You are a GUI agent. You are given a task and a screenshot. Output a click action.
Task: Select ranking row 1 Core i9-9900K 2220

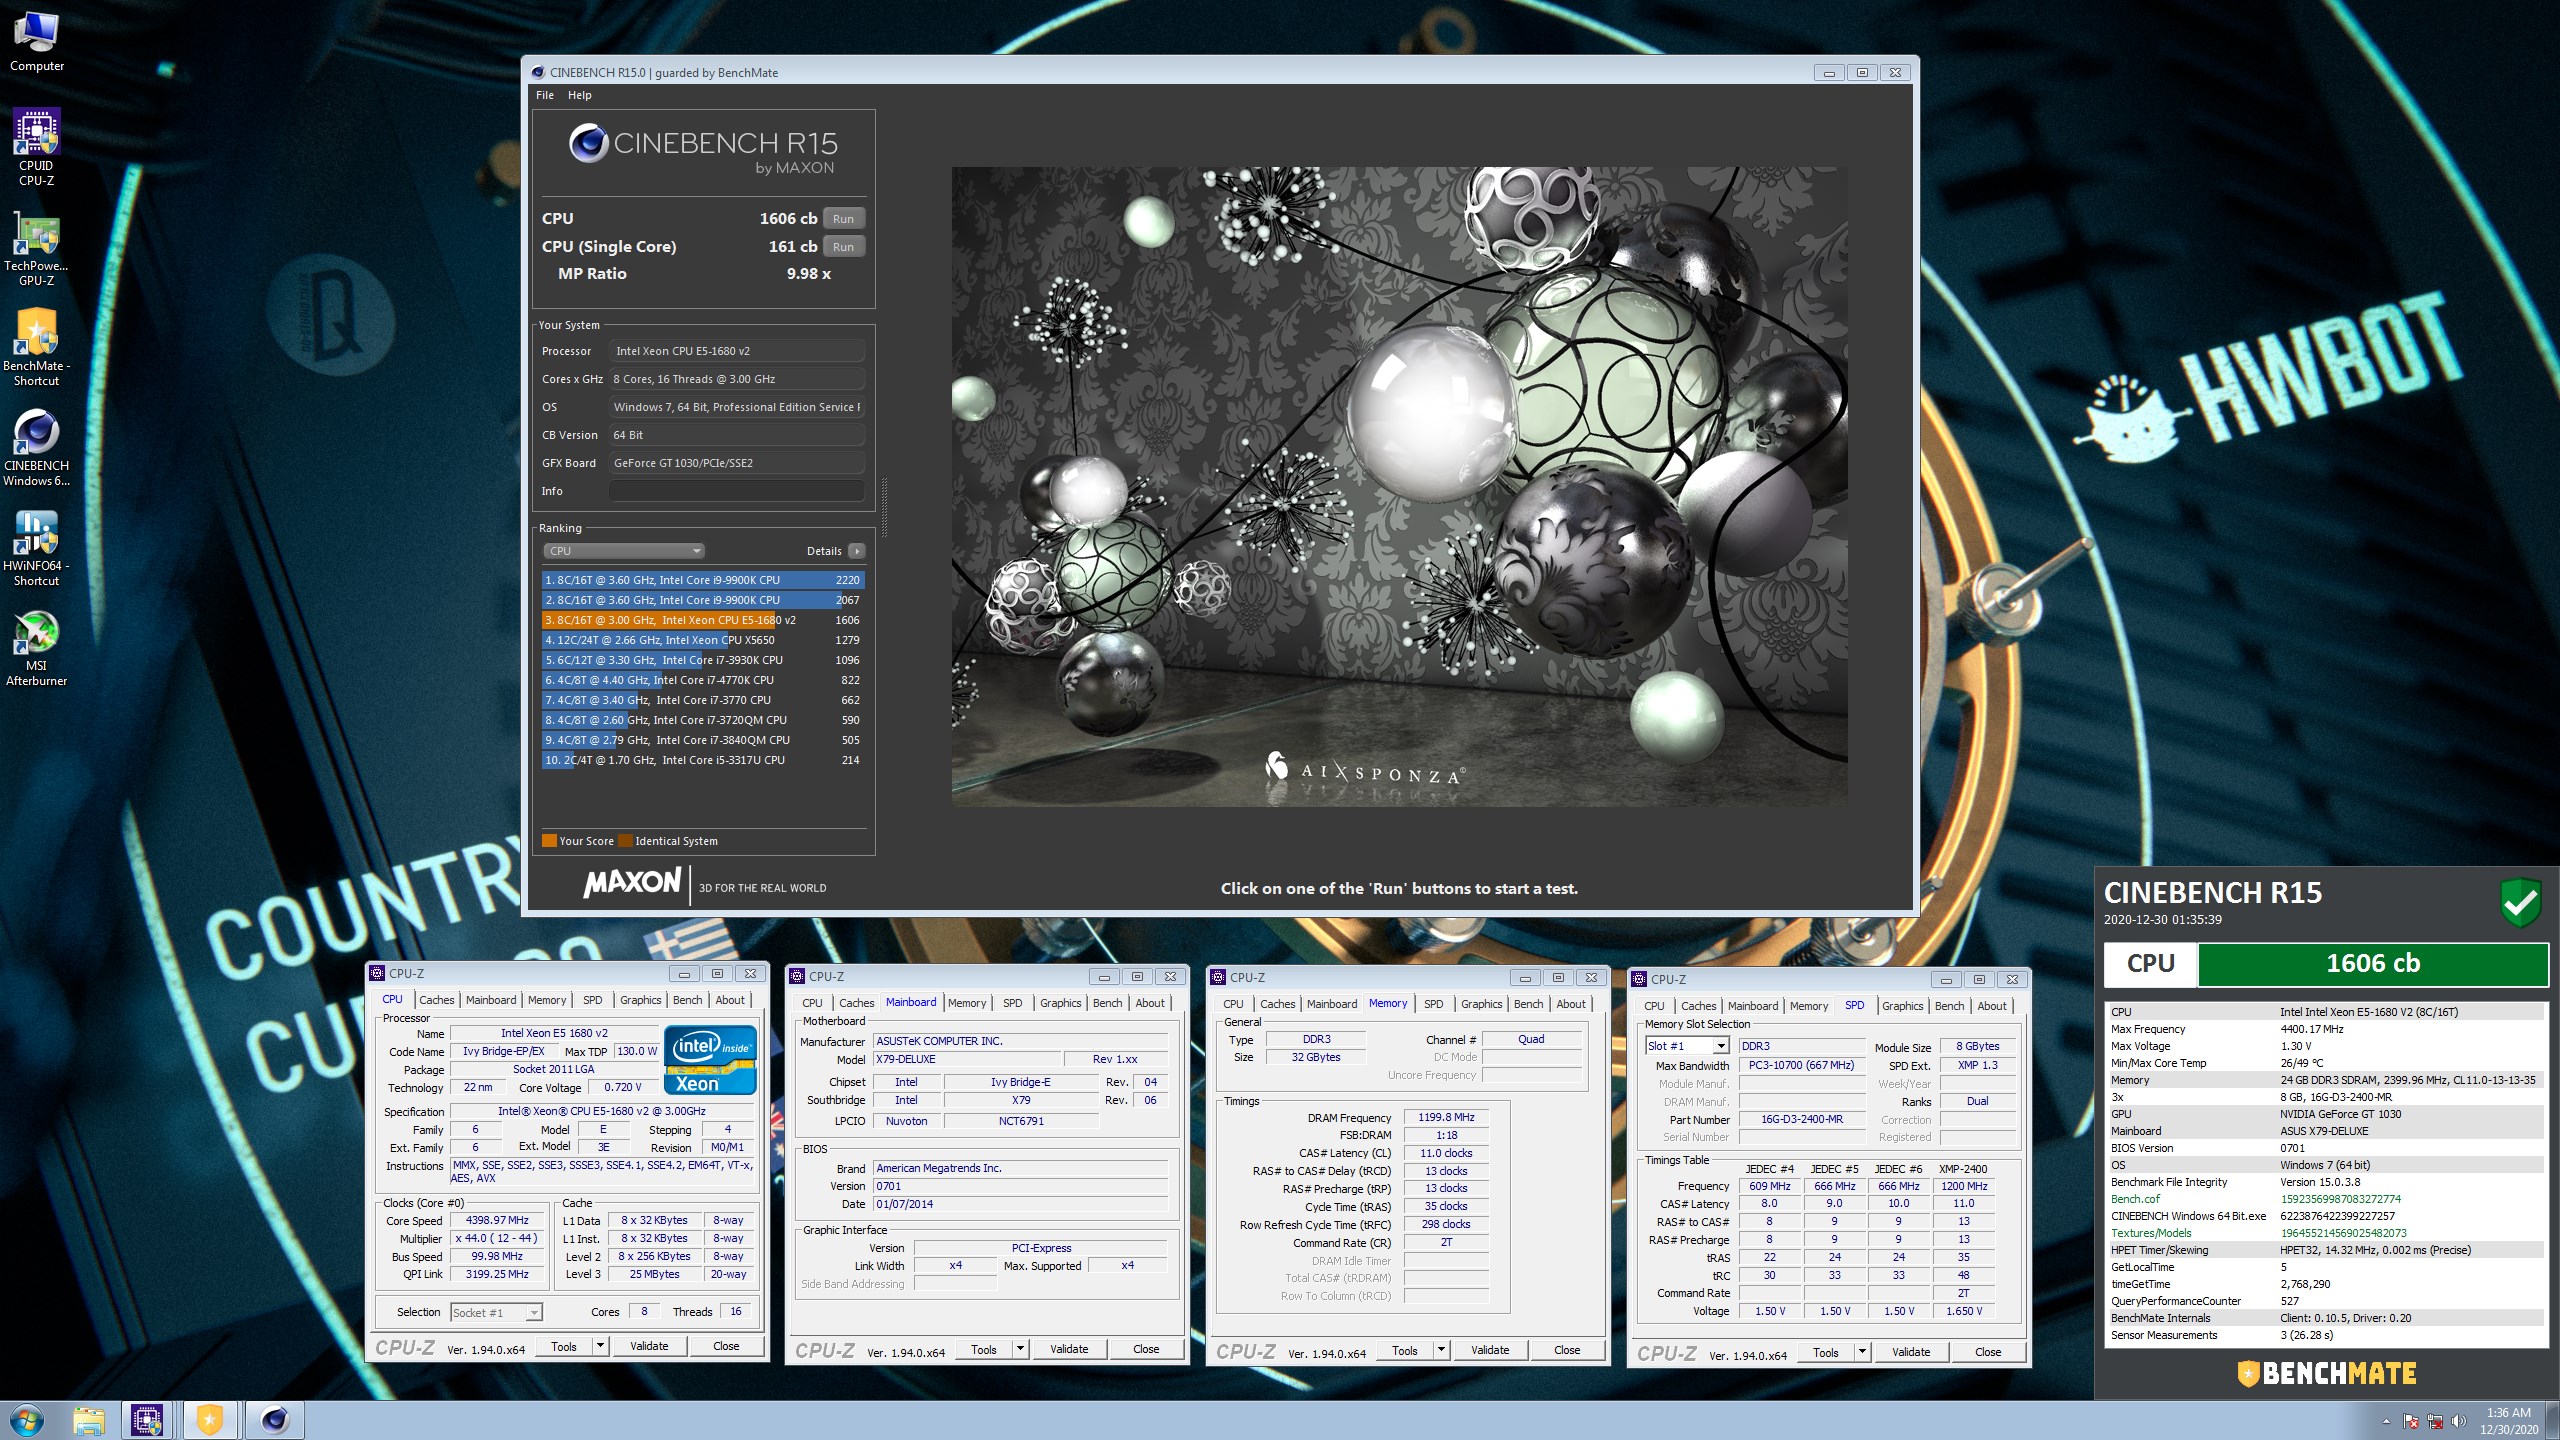click(703, 580)
